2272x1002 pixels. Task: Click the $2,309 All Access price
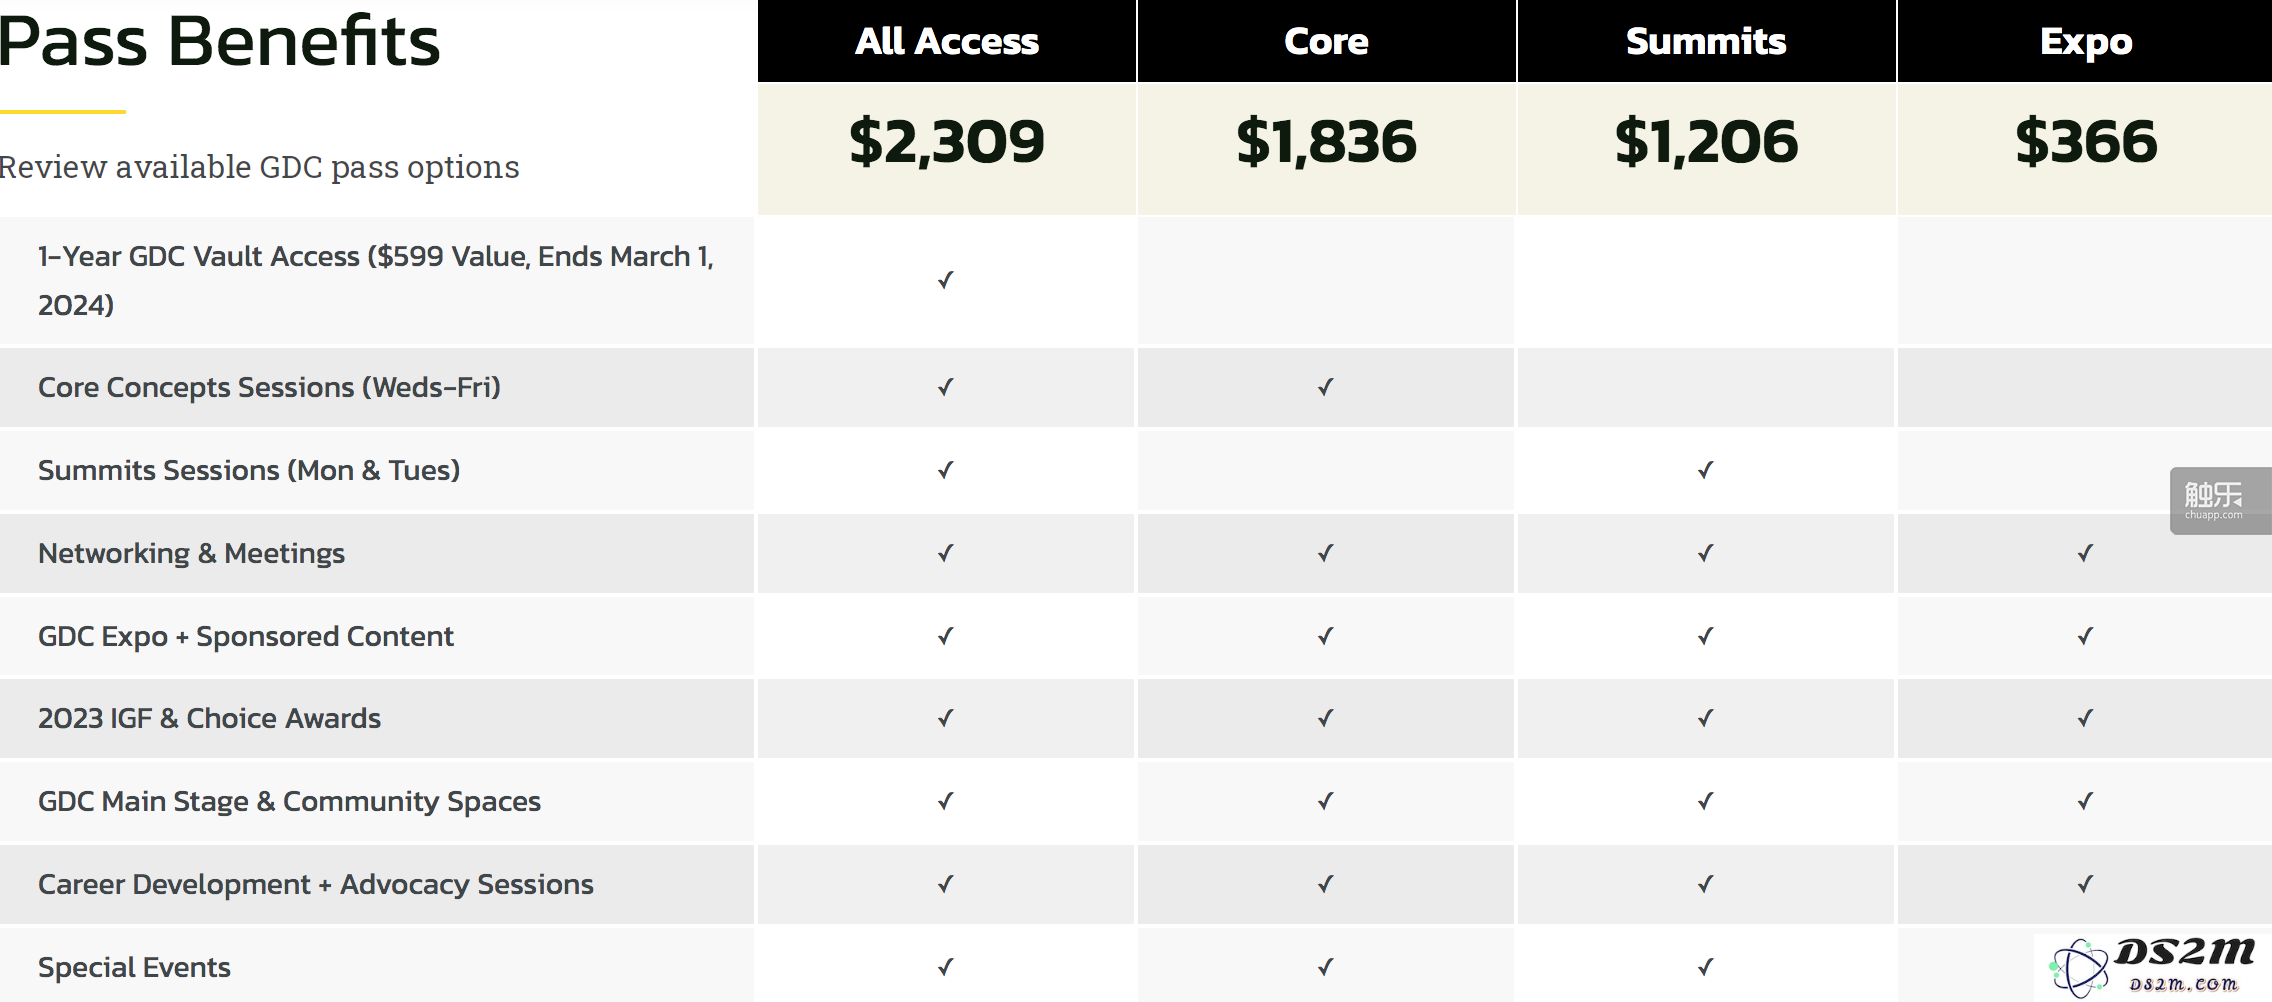[947, 141]
